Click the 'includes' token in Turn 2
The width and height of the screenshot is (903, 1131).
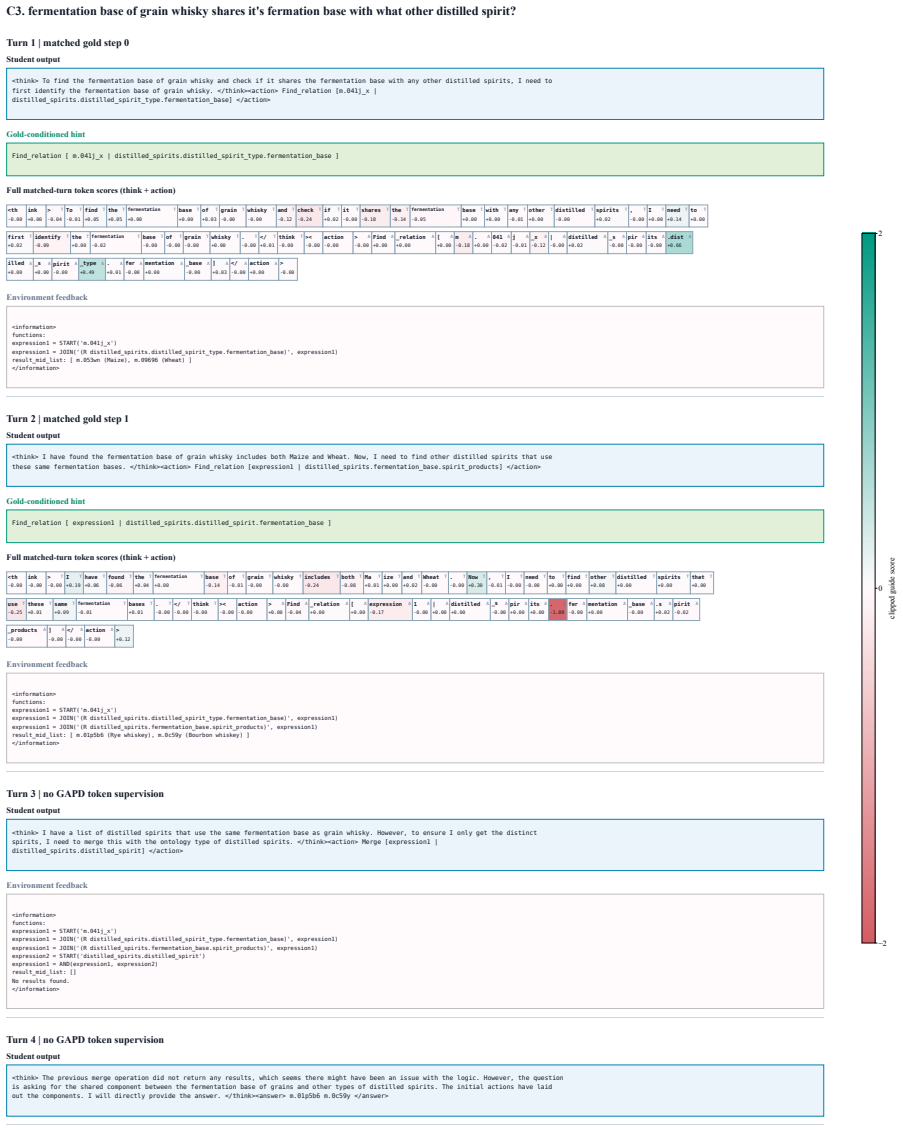[x=320, y=581]
